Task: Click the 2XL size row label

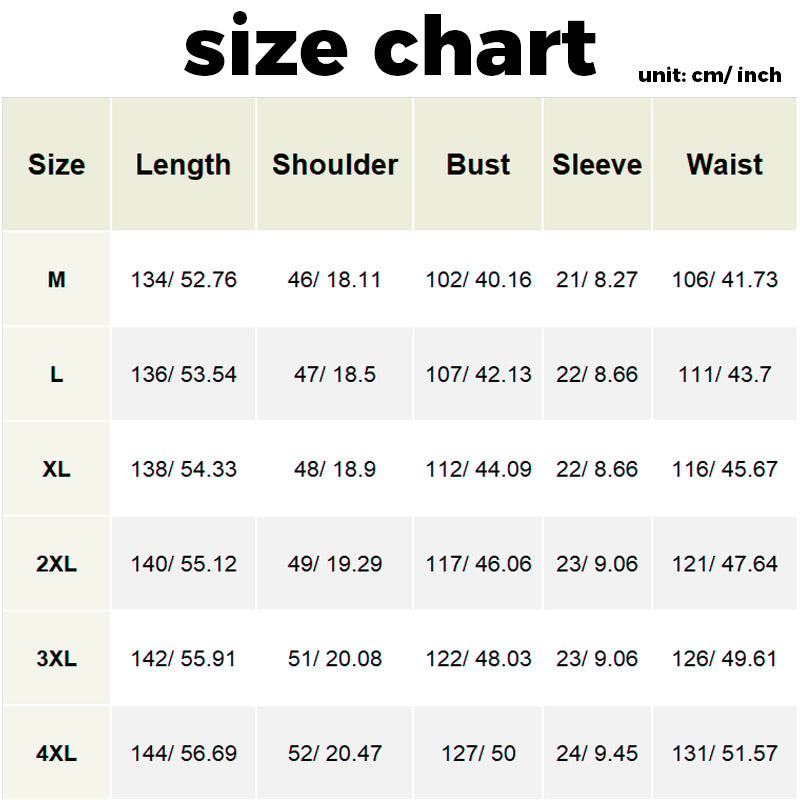Action: (56, 564)
